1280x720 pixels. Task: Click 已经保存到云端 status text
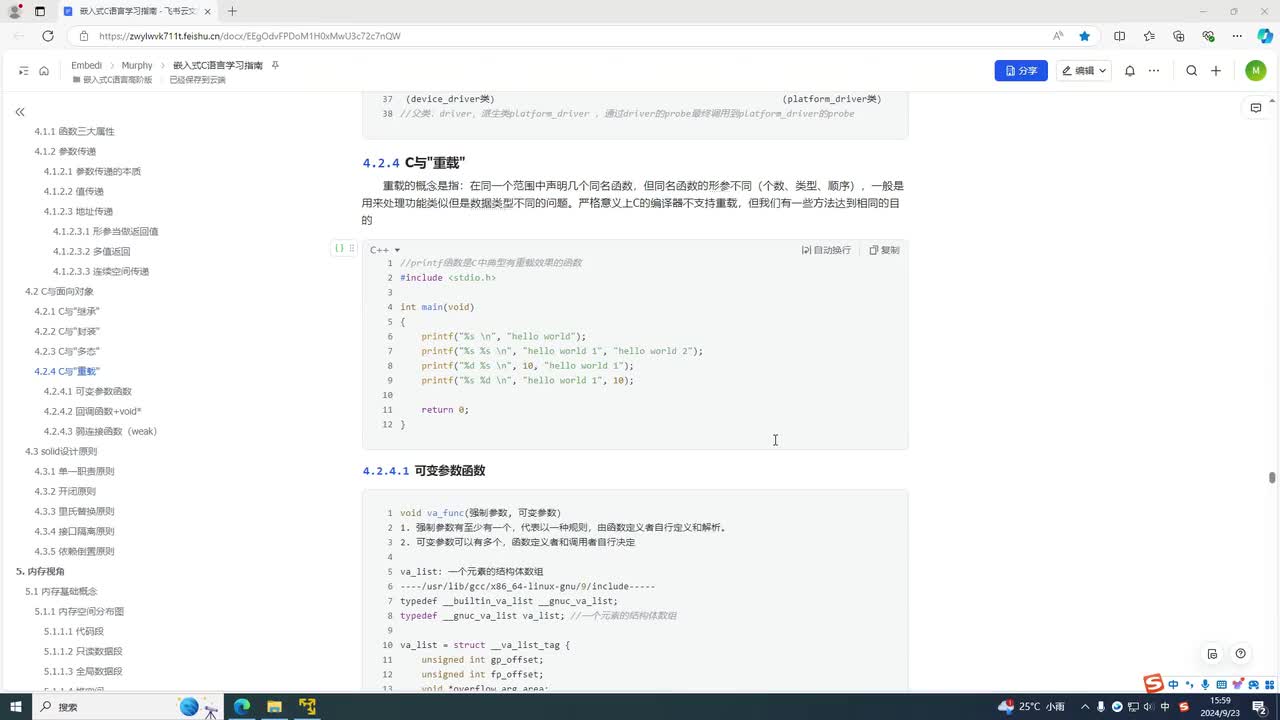click(x=197, y=79)
